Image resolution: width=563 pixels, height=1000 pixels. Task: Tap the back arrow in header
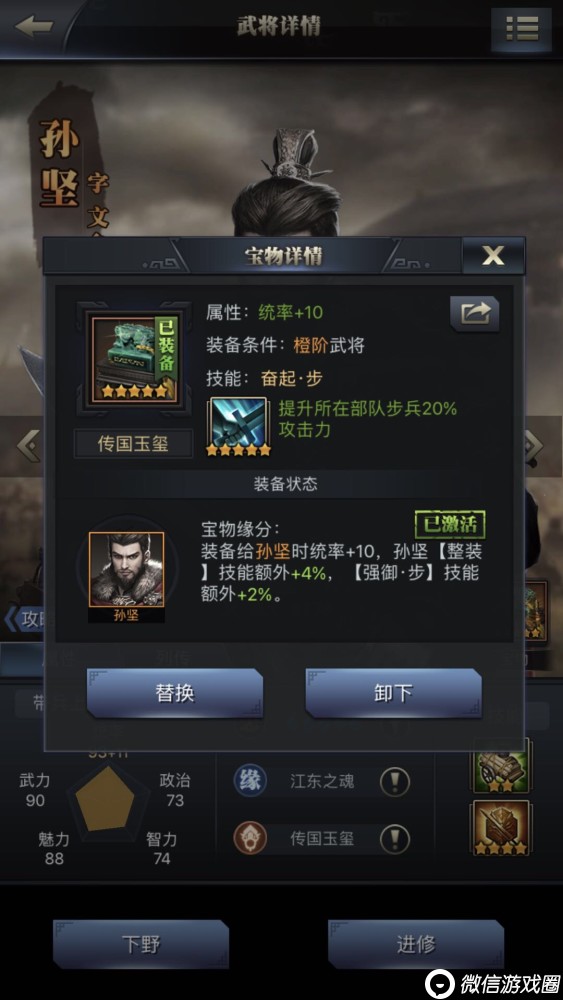coord(33,26)
